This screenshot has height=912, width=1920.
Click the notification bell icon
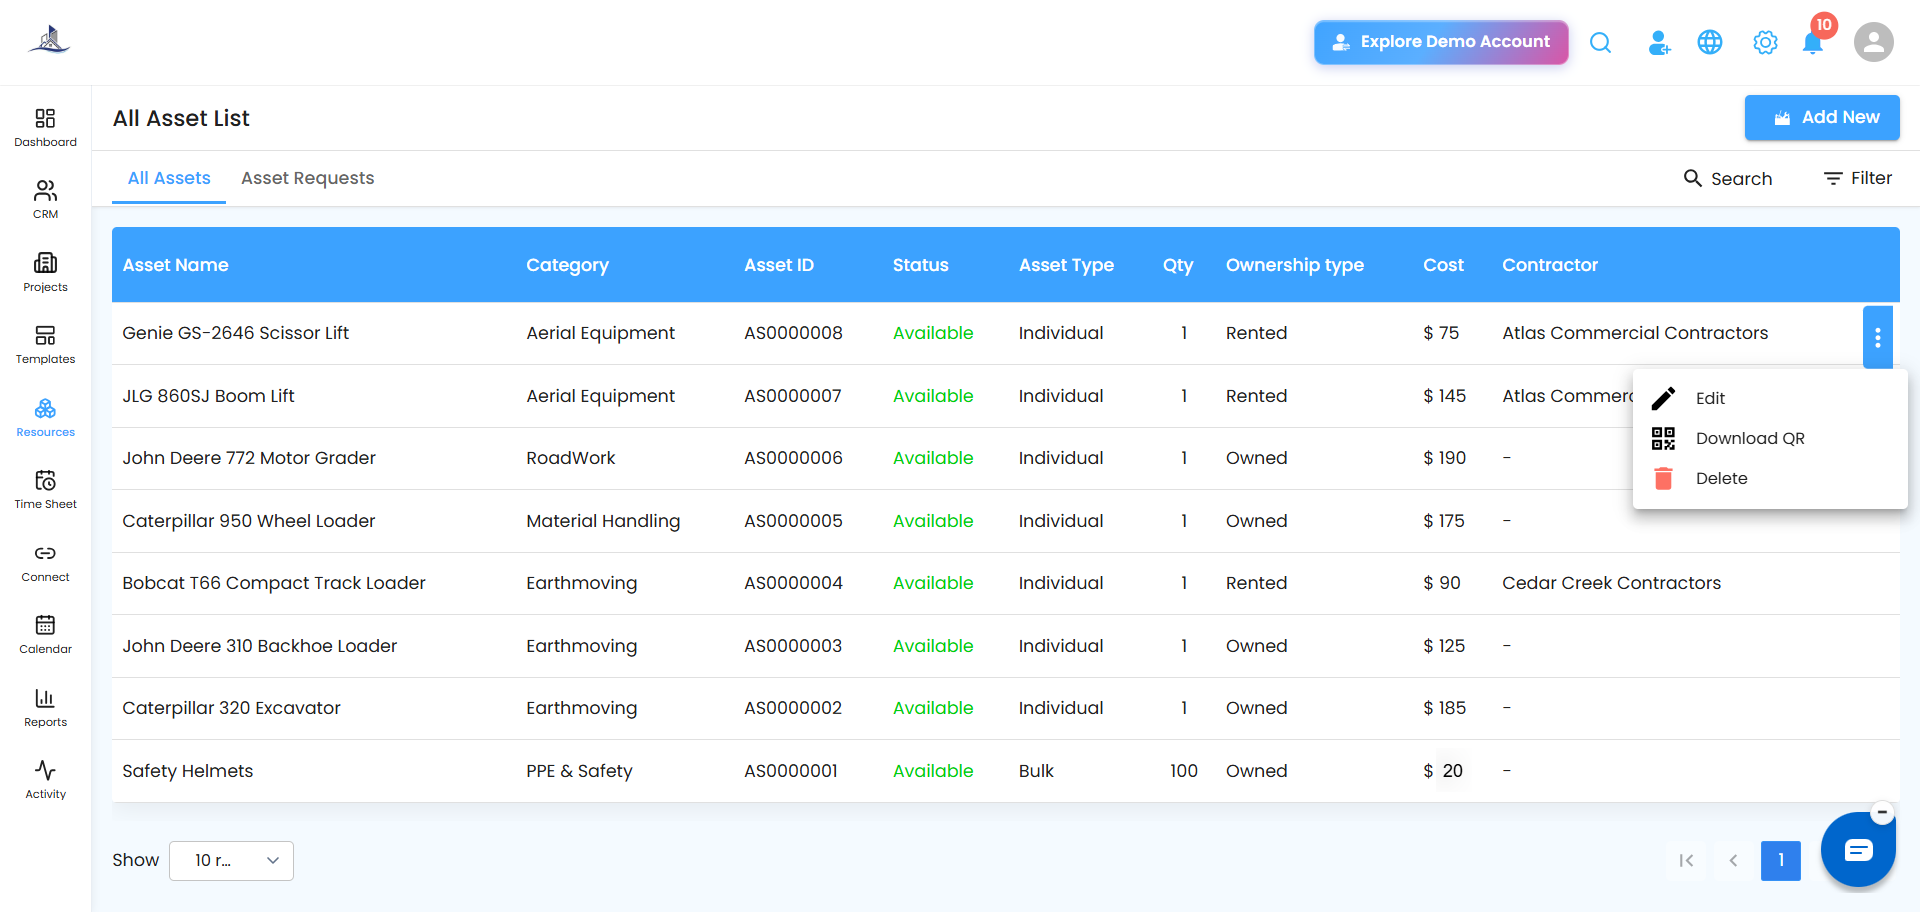[x=1812, y=43]
